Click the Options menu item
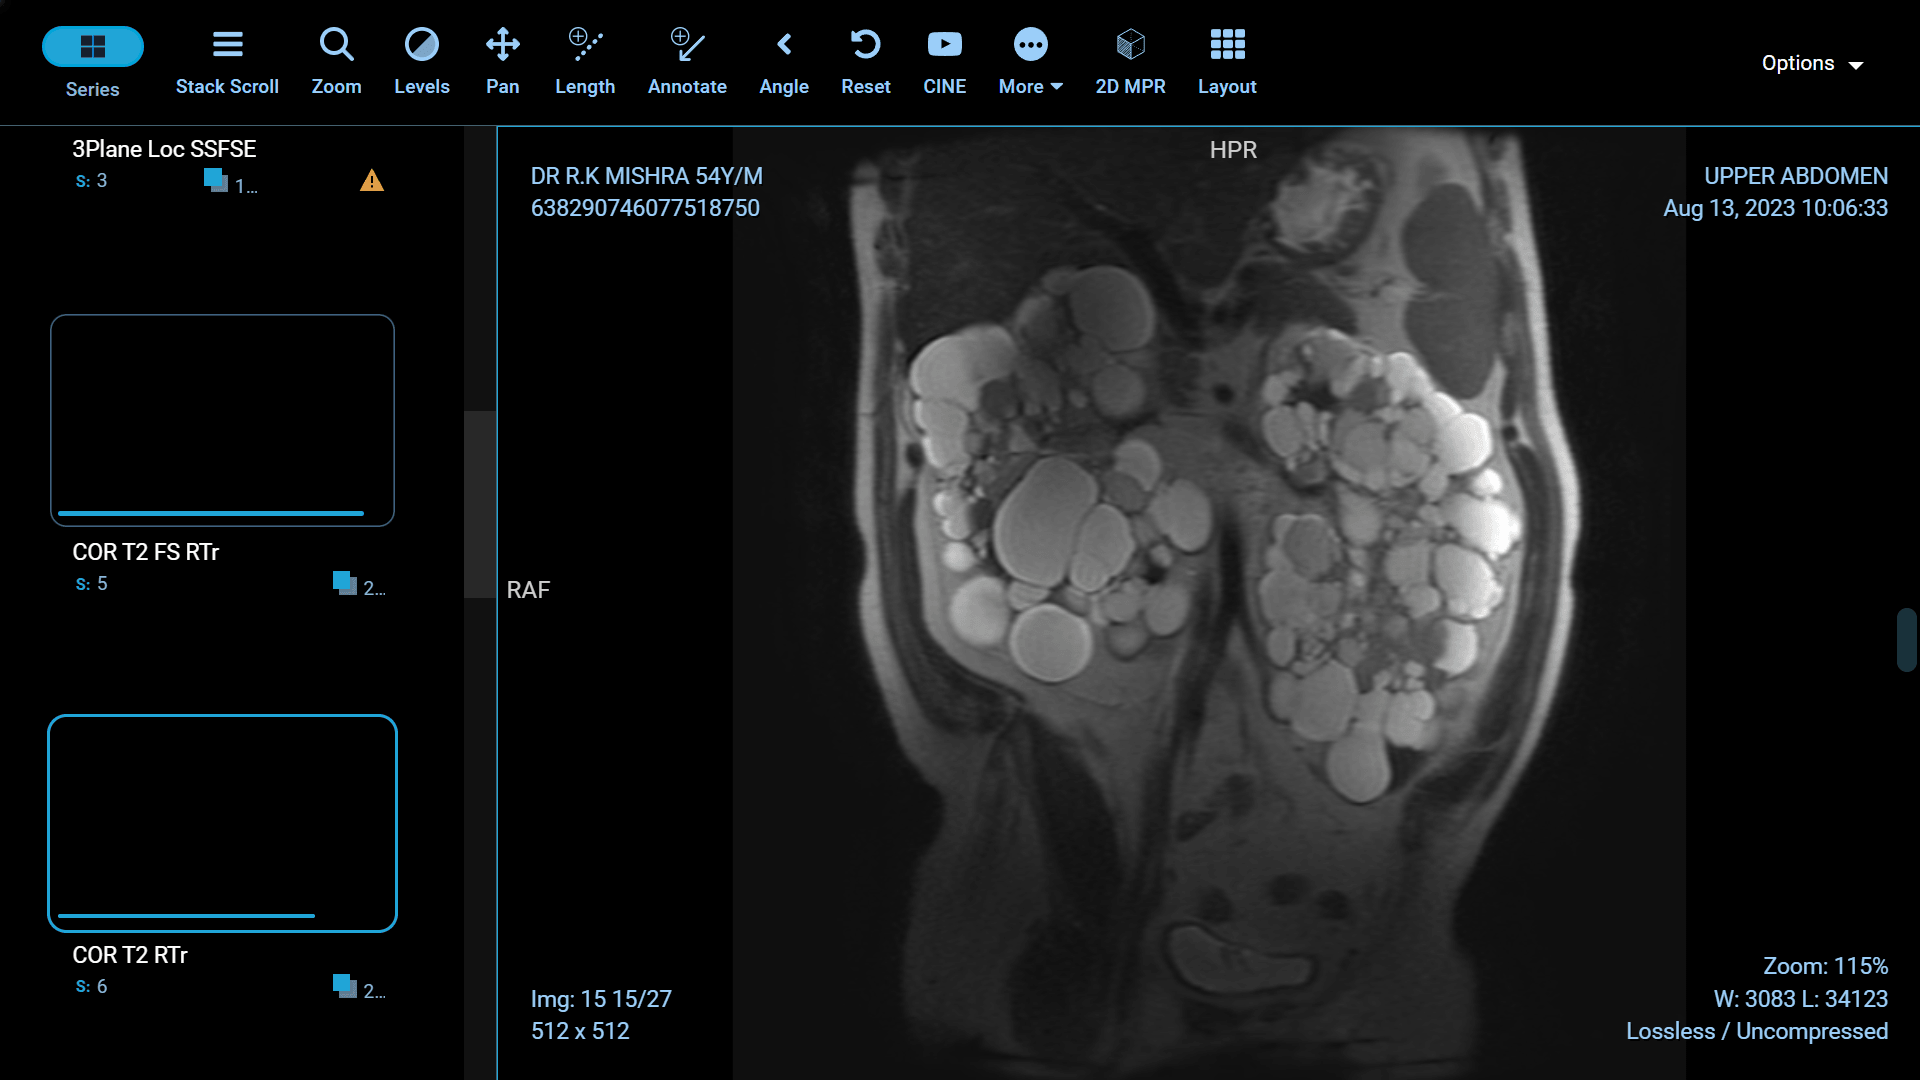This screenshot has height=1080, width=1920. [x=1811, y=62]
